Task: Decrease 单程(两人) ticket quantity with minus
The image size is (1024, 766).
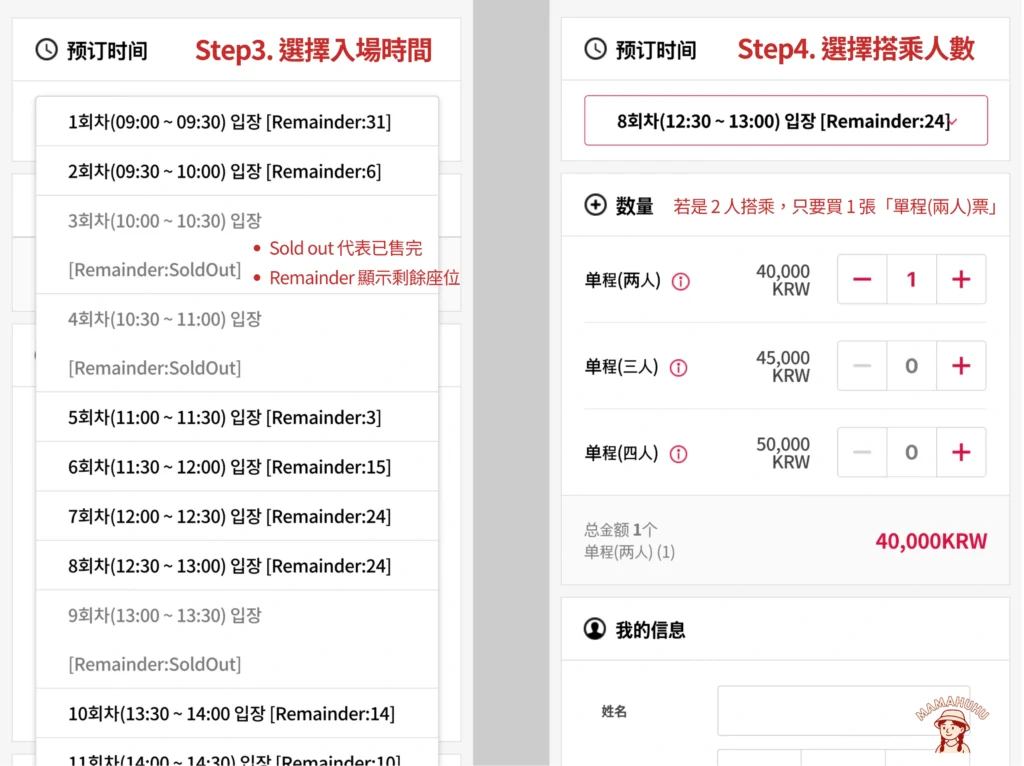Action: (862, 279)
